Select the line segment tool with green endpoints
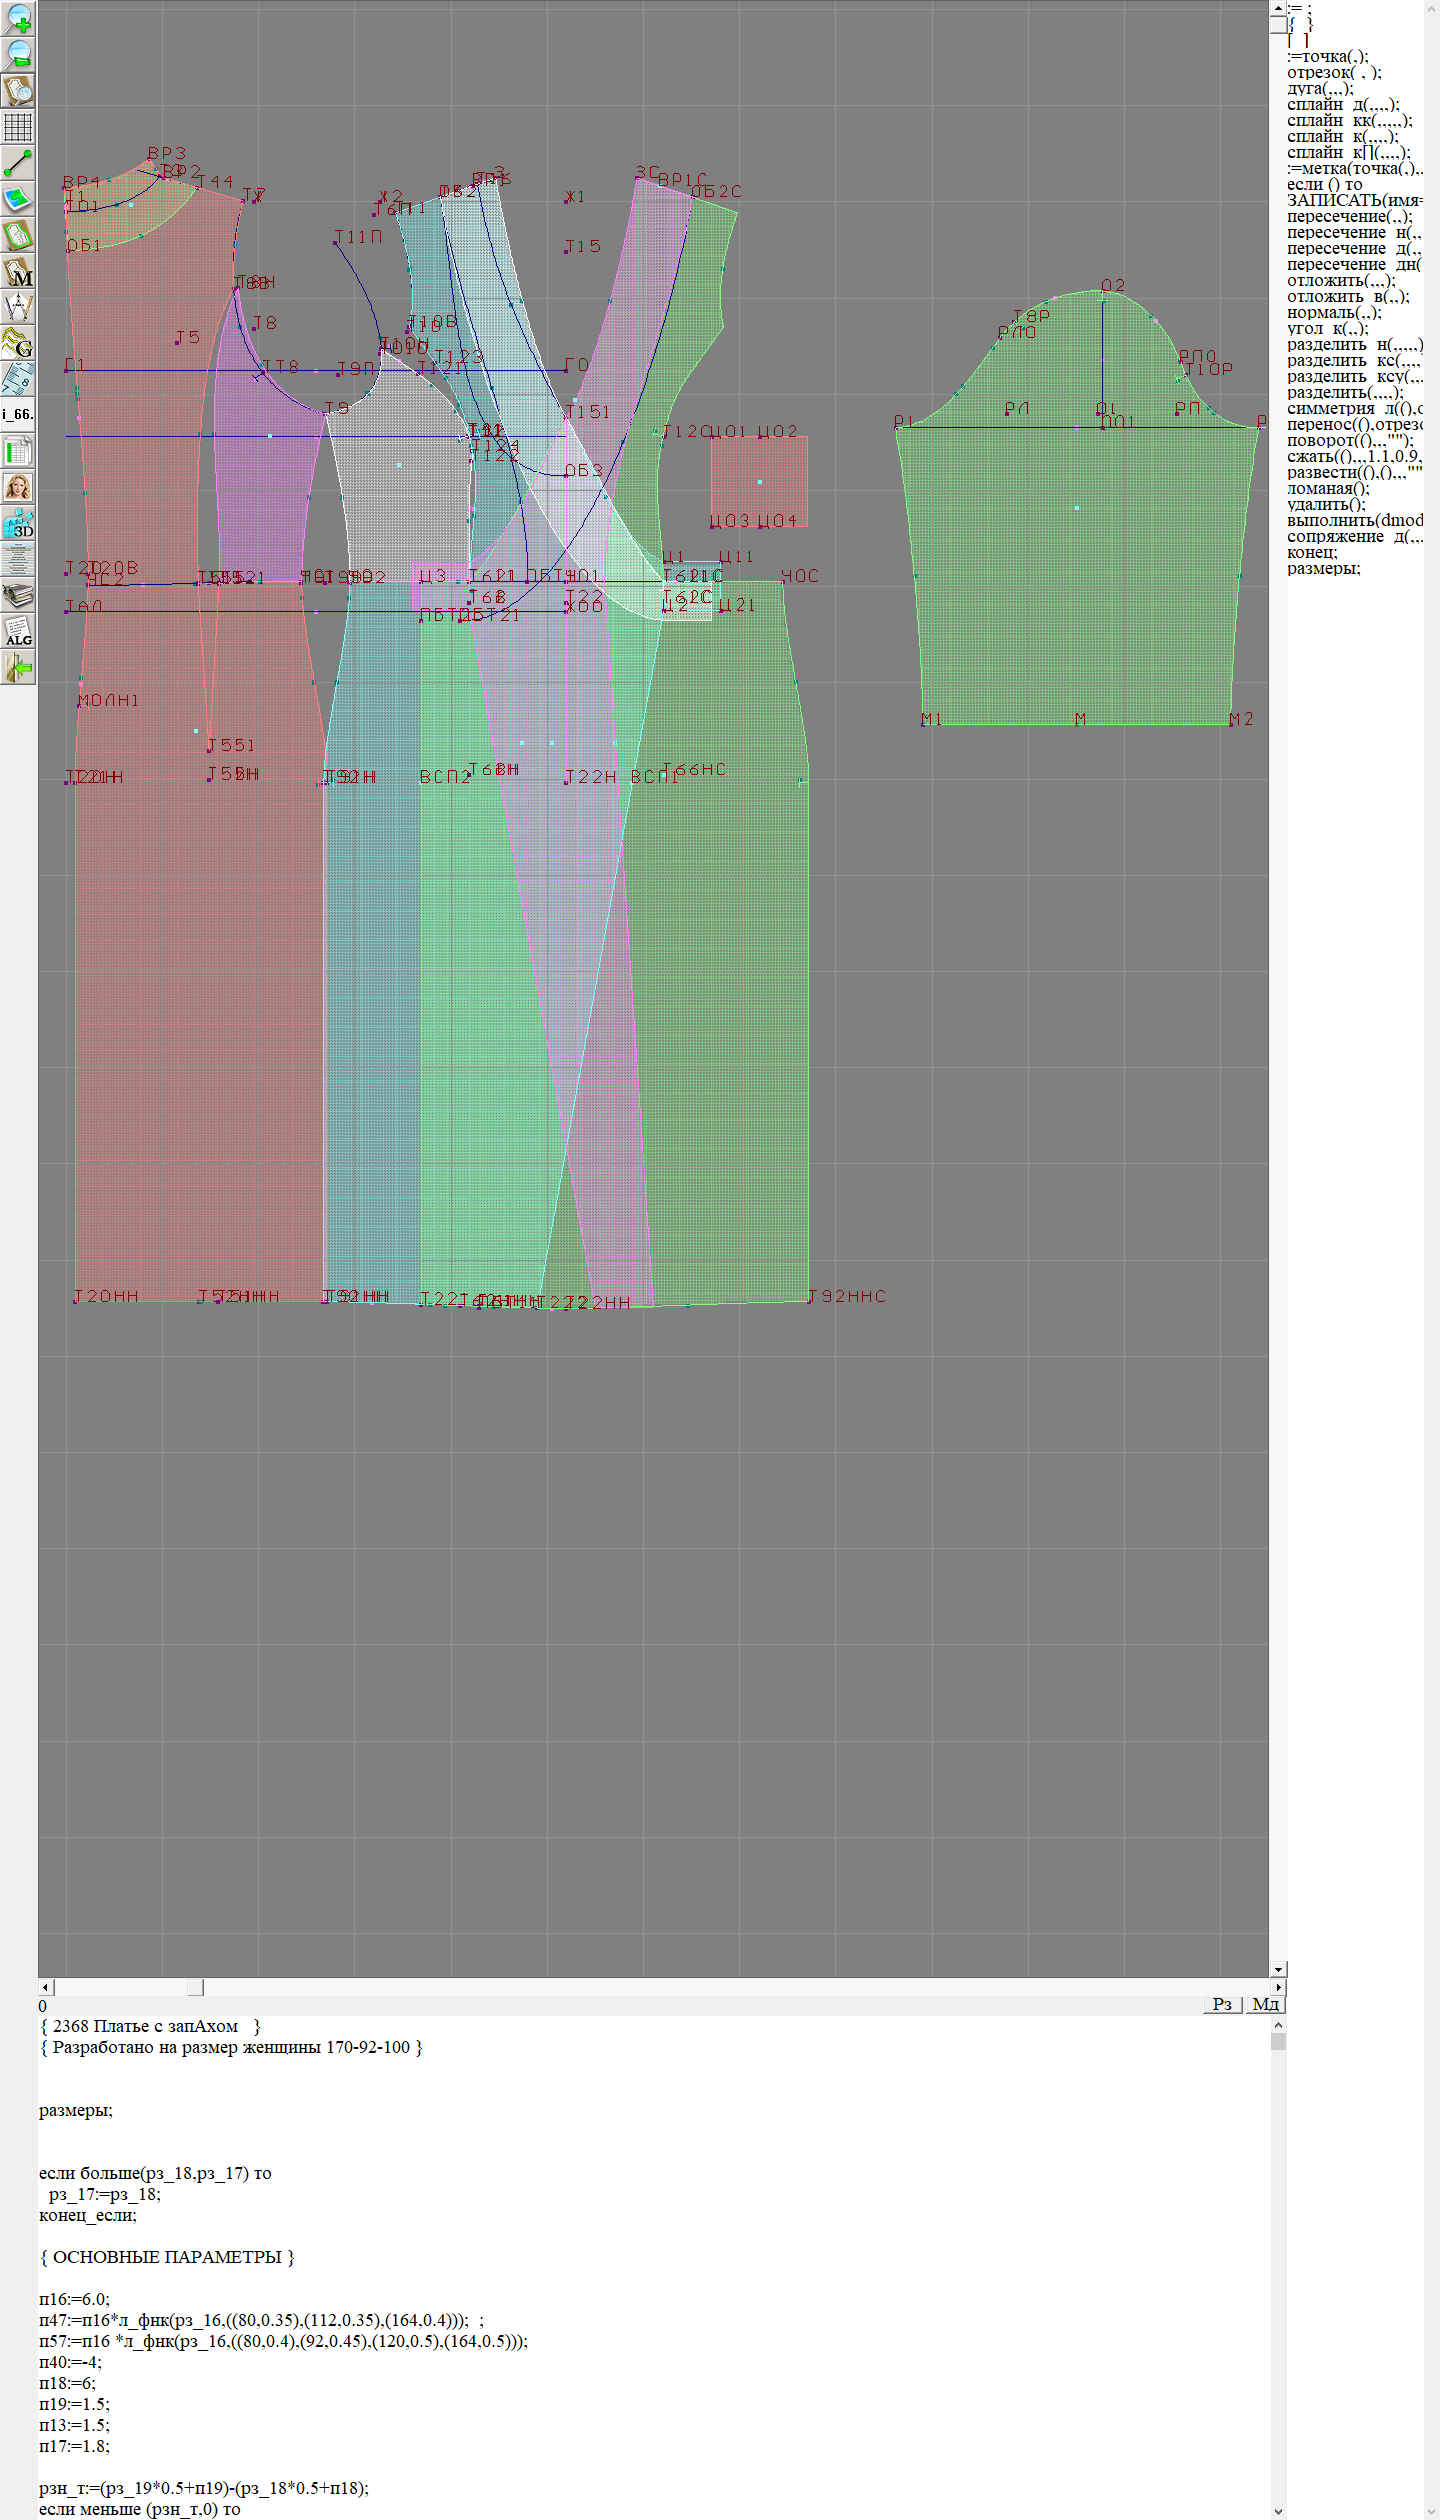The image size is (1440, 2520). click(18, 163)
